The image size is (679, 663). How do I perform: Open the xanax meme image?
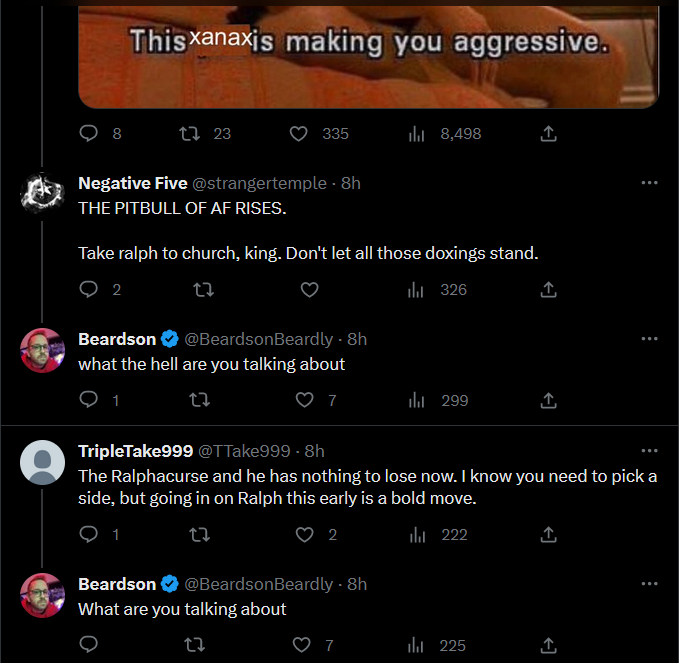369,56
